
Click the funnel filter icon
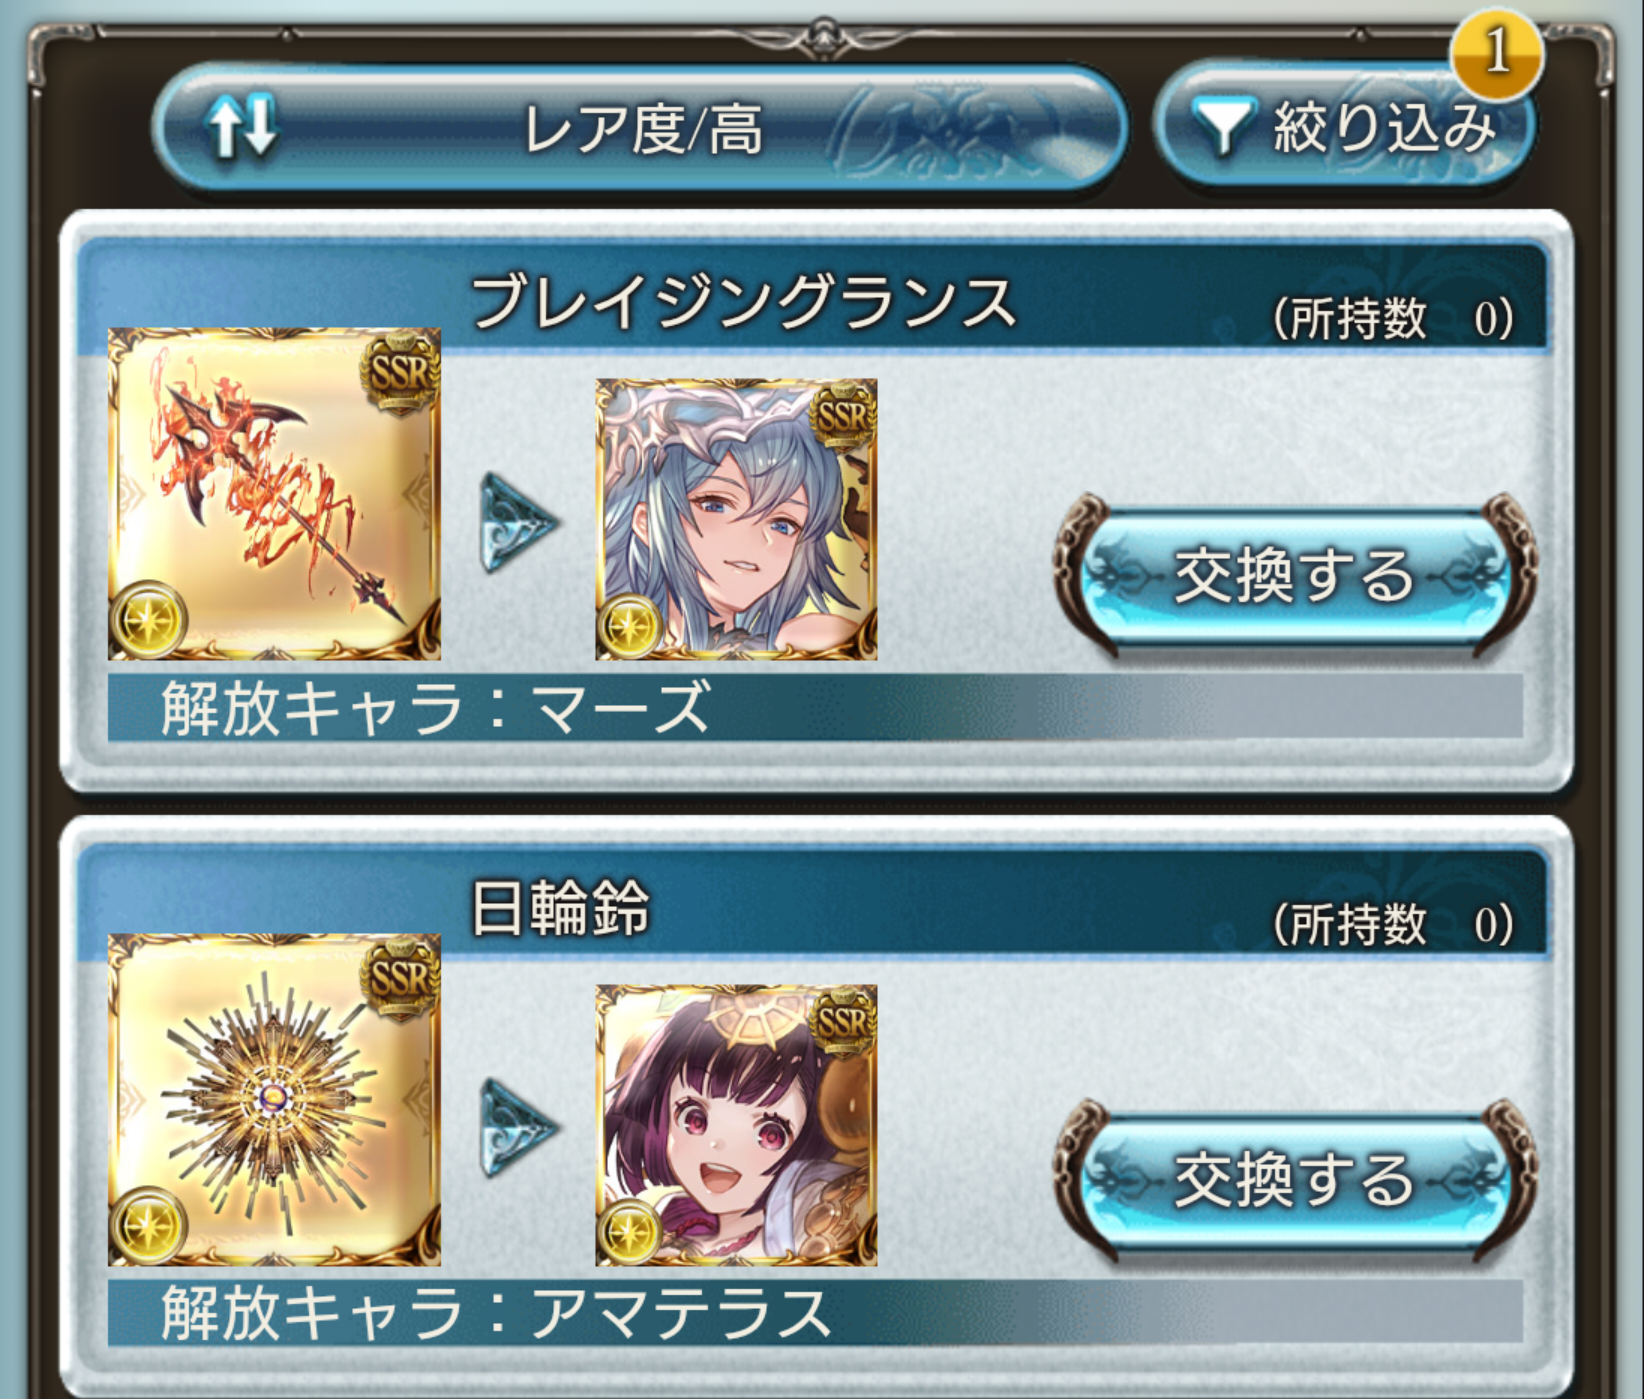1222,127
